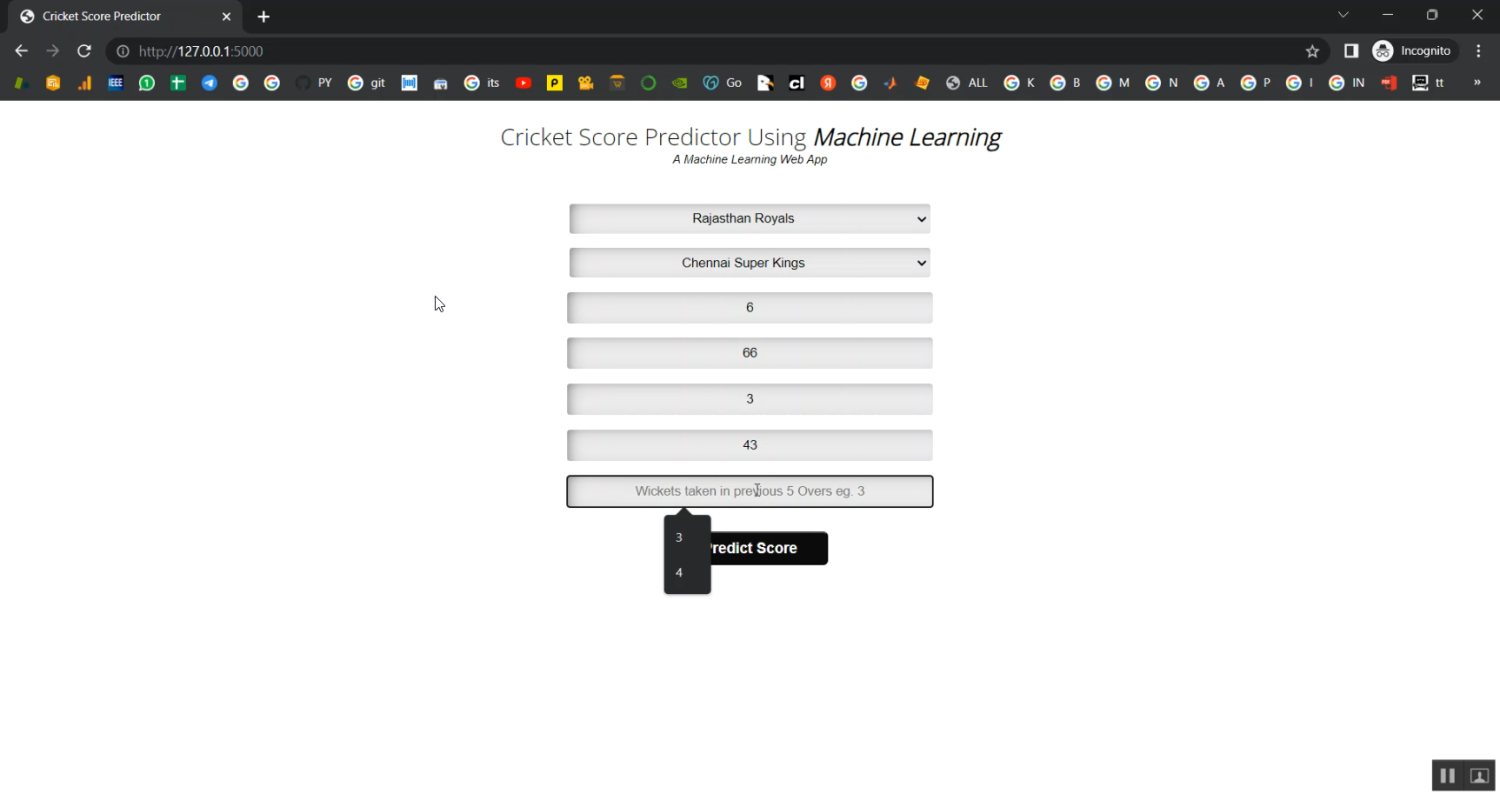Pick suggestion 4 from the autofill list
The height and width of the screenshot is (794, 1500).
(687, 573)
